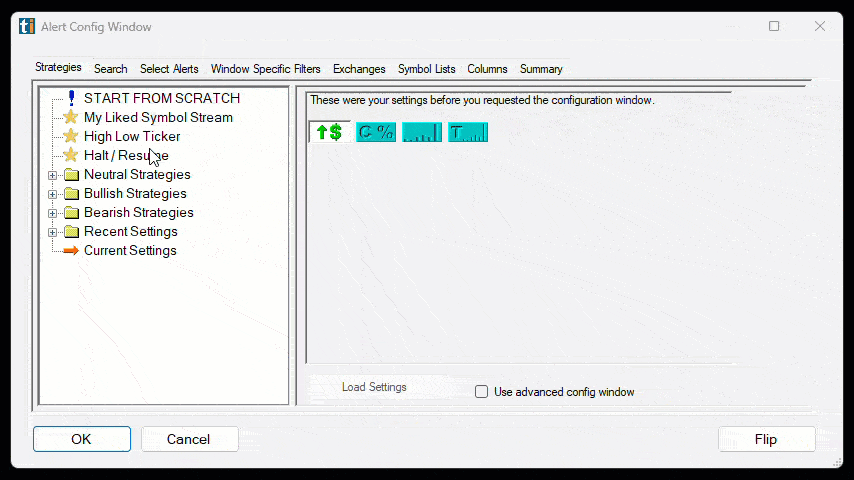Select the Bearish Strategies label
Screen dimensions: 854x480
[138, 212]
